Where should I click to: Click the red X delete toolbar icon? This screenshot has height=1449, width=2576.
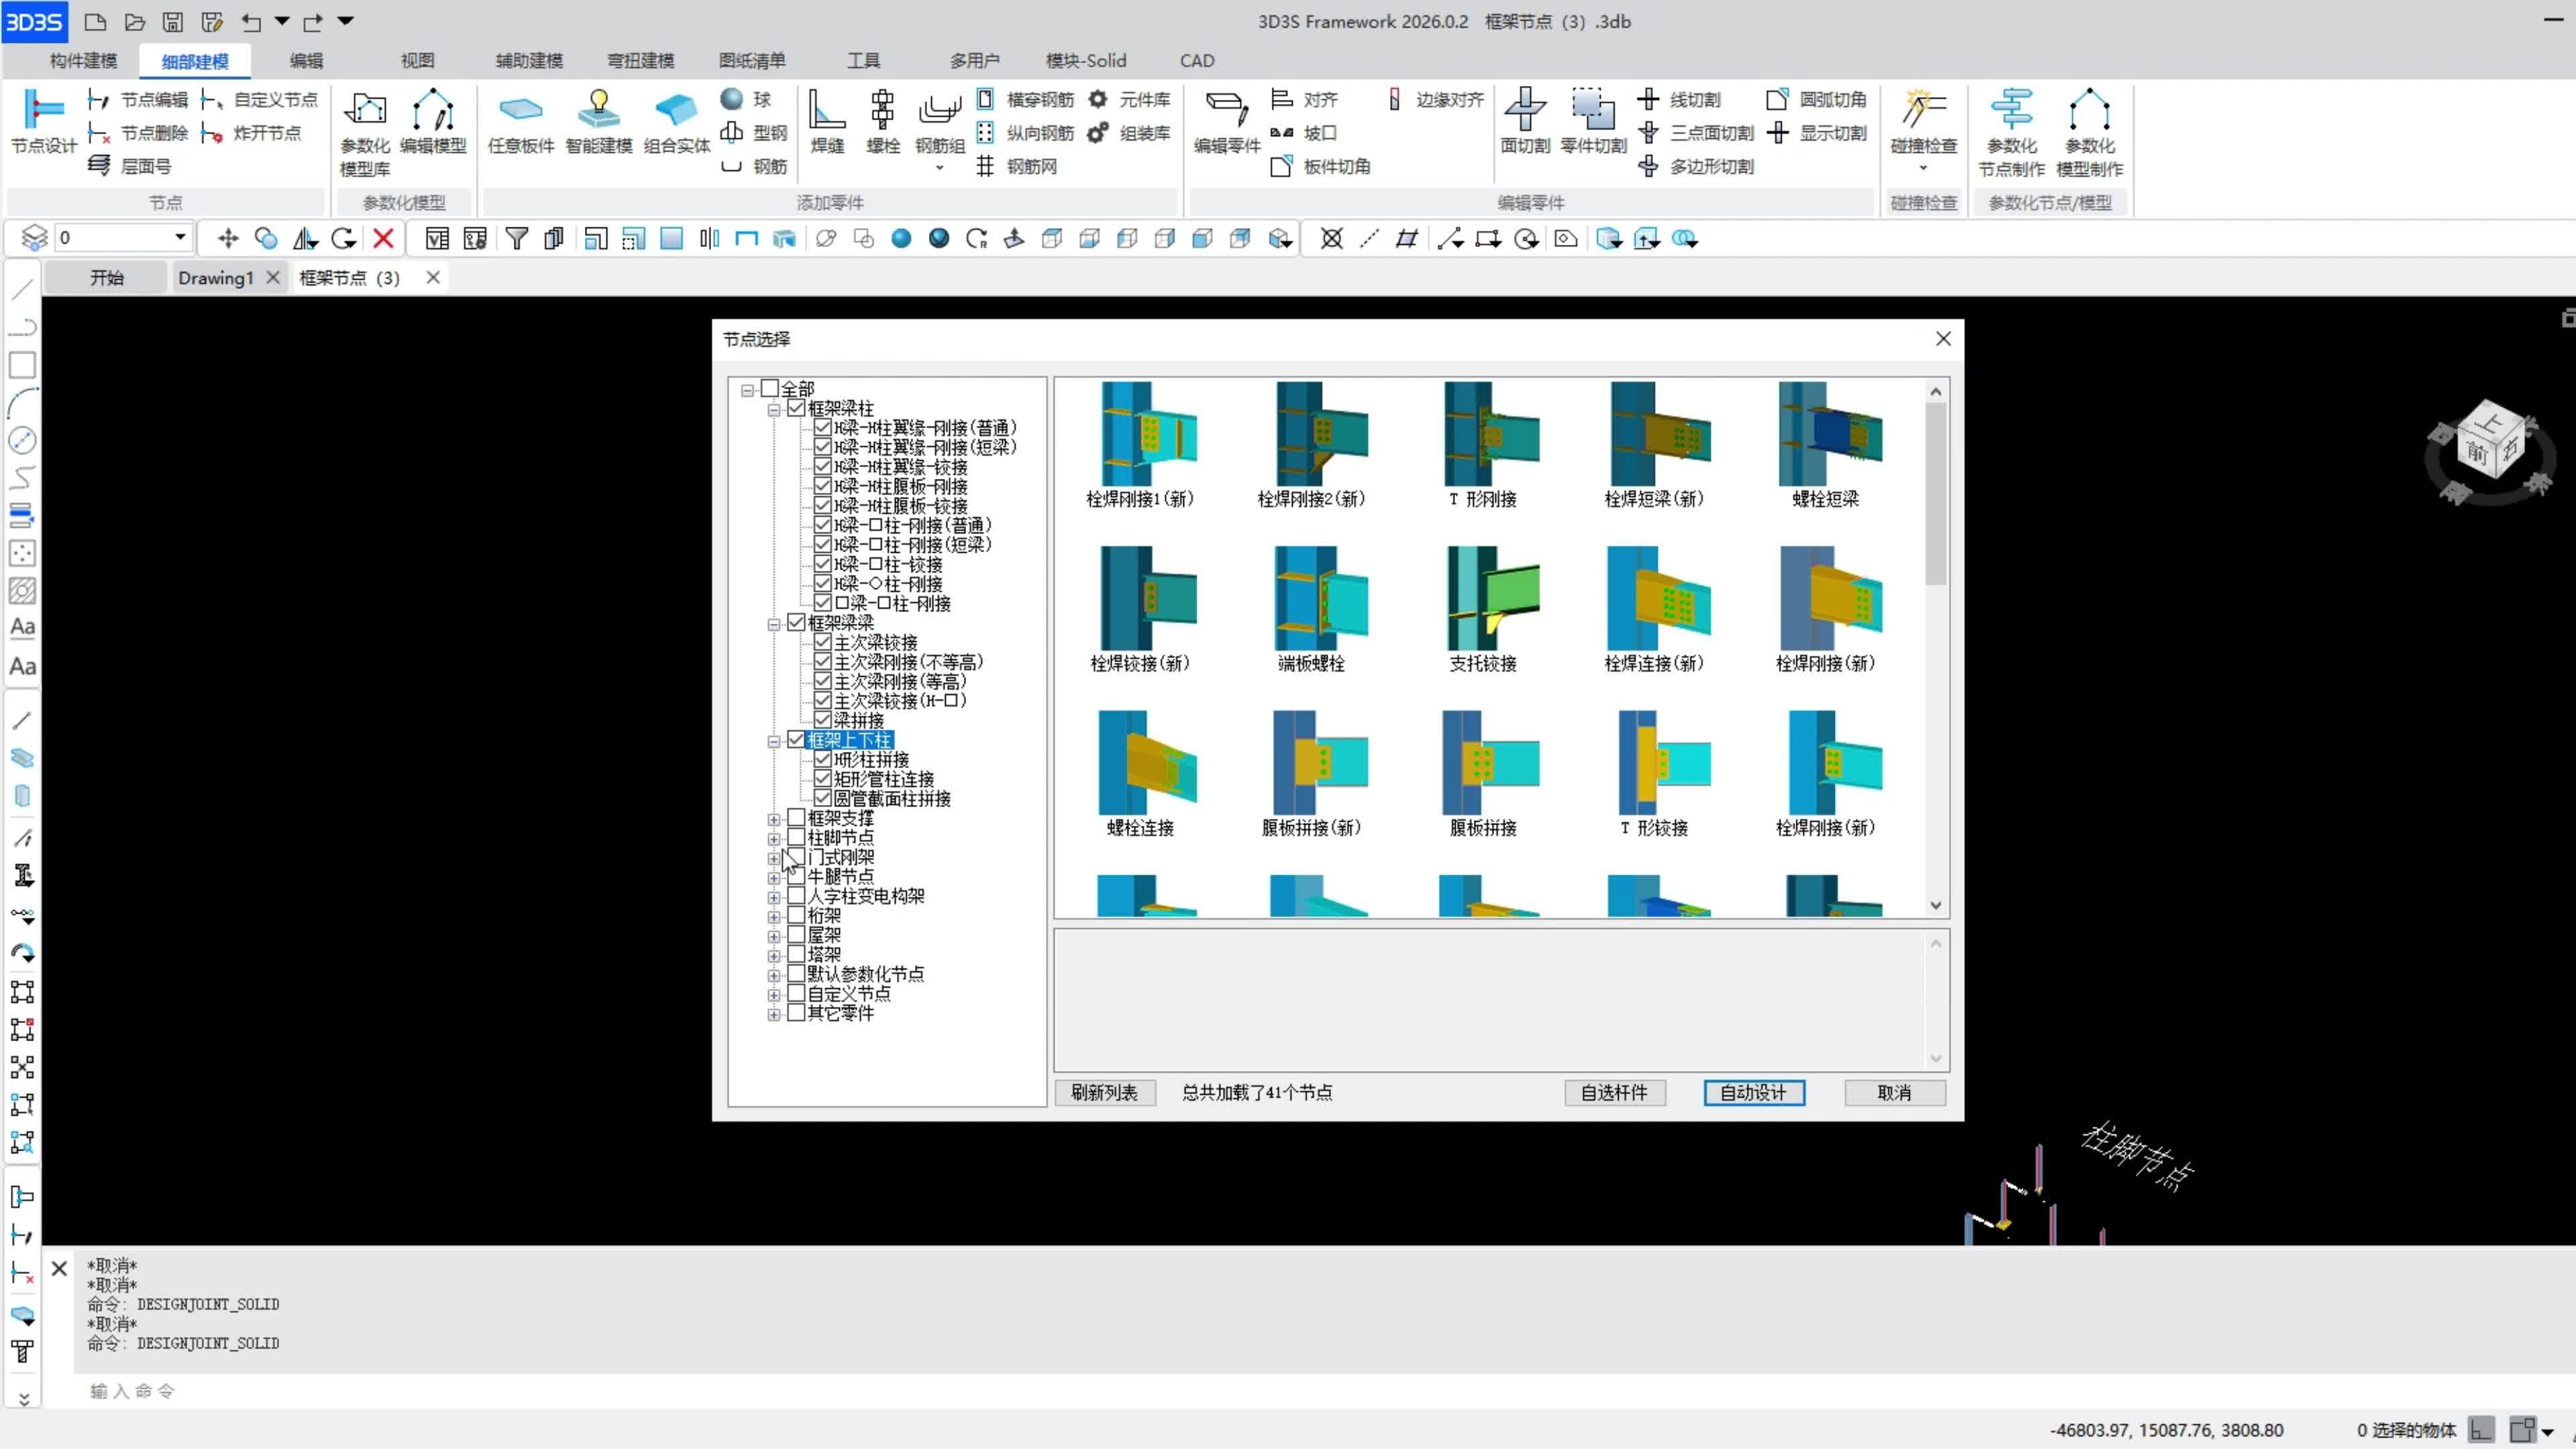383,238
